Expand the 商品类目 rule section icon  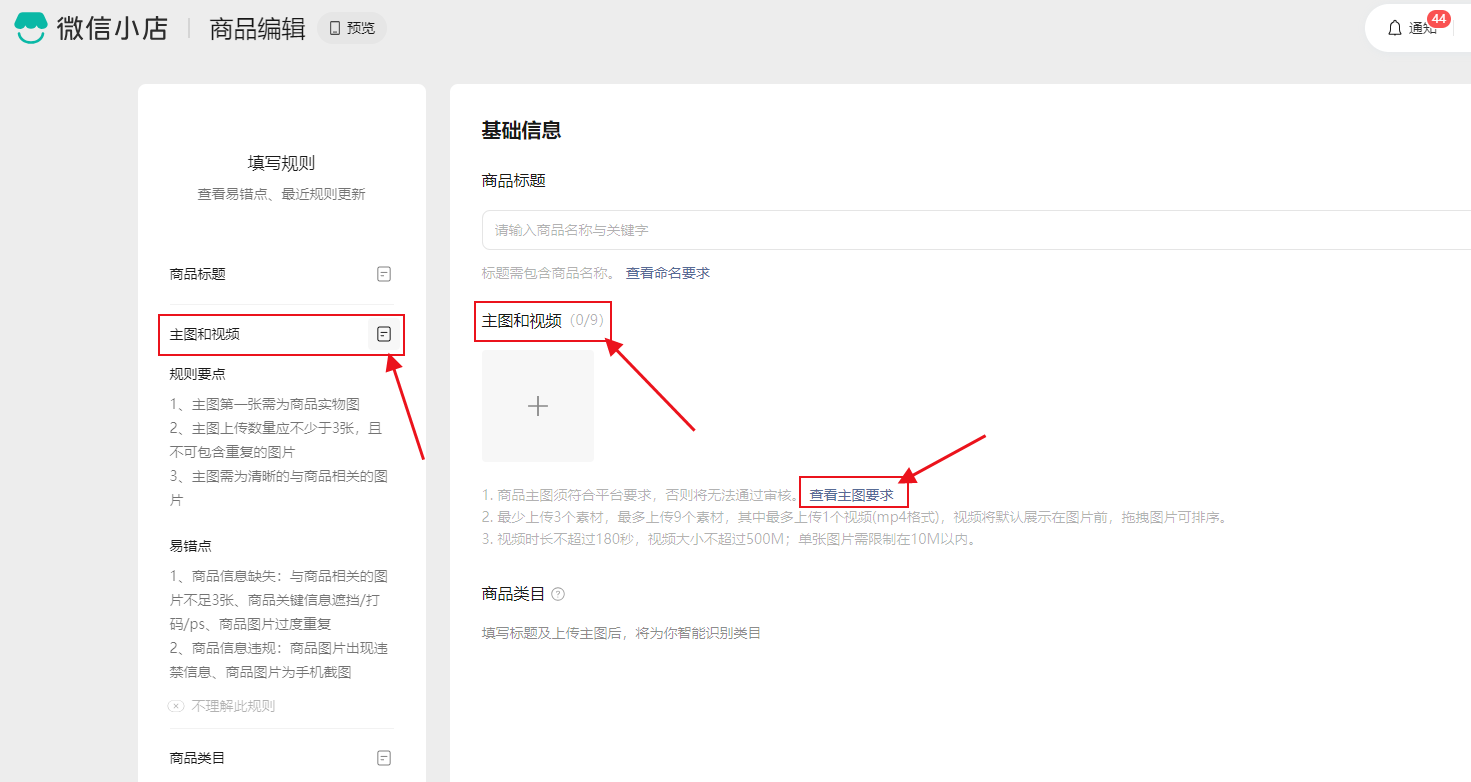pos(384,758)
